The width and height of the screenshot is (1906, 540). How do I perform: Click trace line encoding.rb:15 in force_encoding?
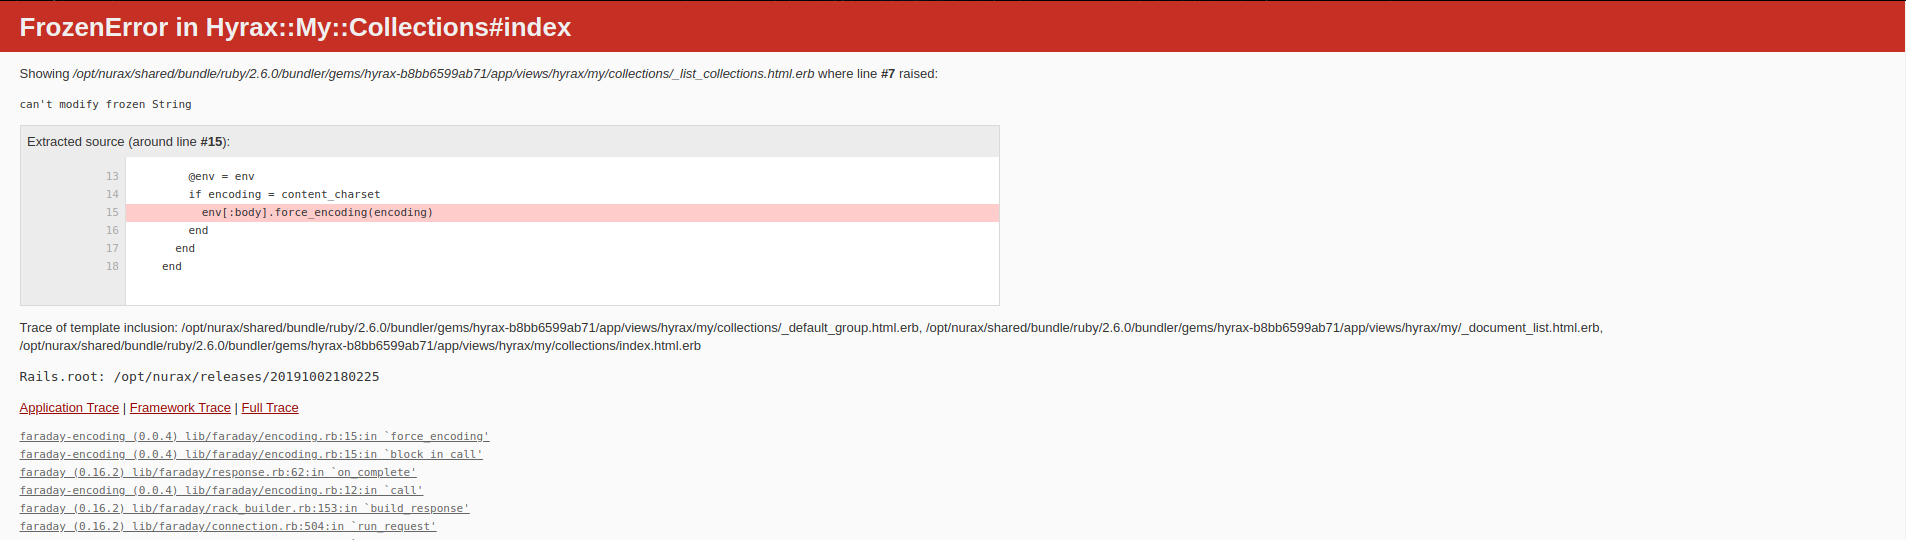(254, 437)
